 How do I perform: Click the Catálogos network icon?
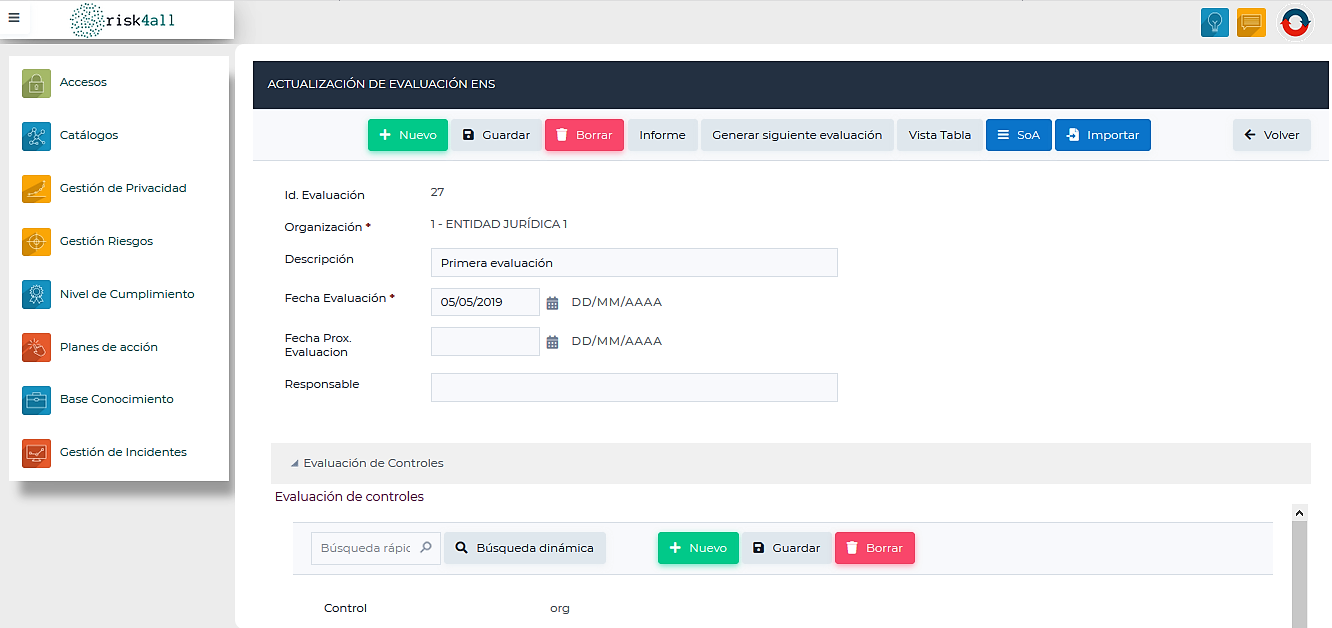click(x=36, y=136)
